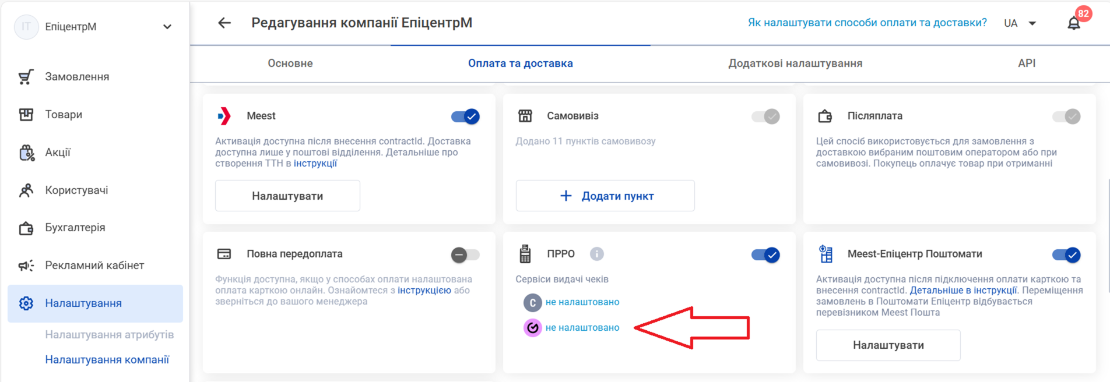Open the UA language dropdown
This screenshot has height=382, width=1110.
[1020, 23]
